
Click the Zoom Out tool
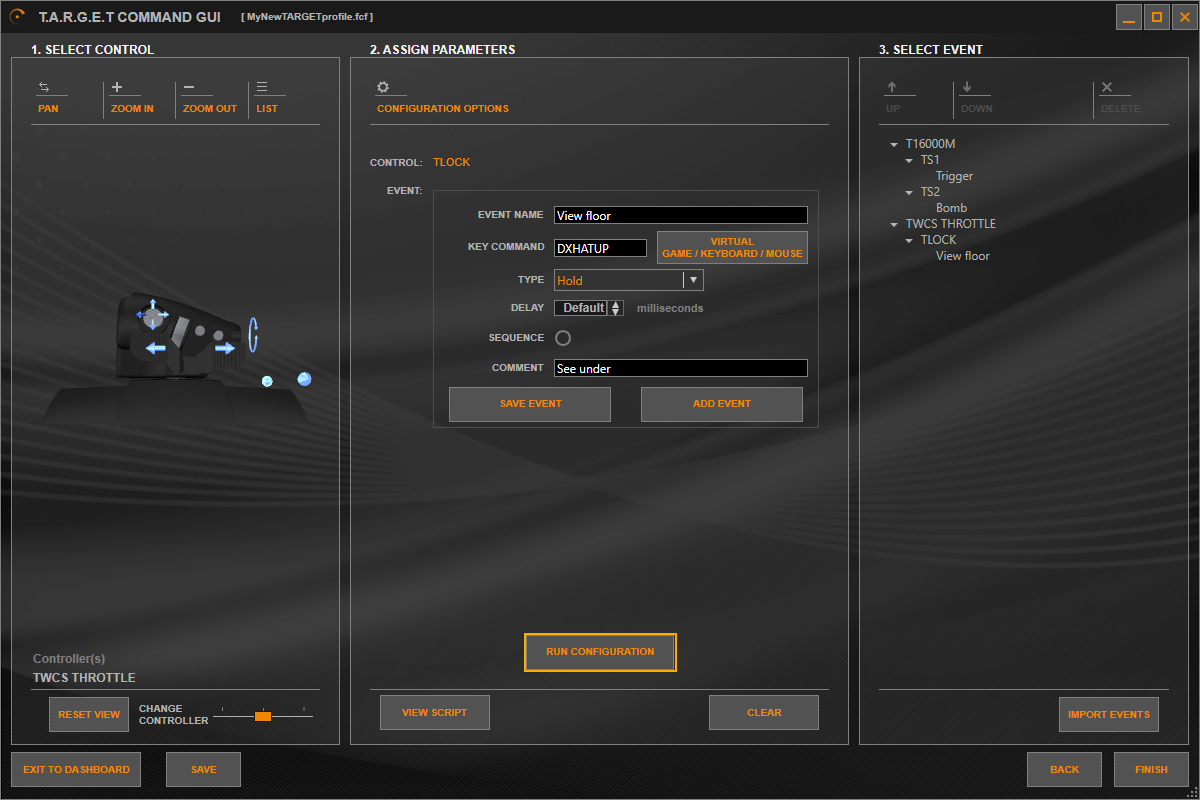coord(210,97)
